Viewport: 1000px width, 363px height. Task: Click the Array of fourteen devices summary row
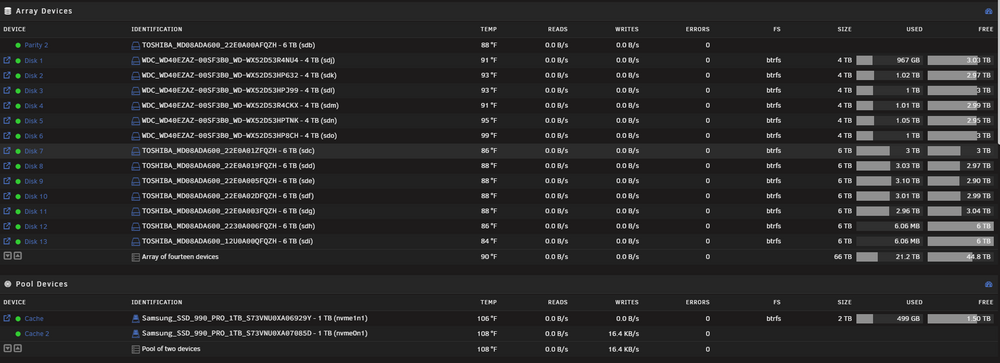click(500, 256)
